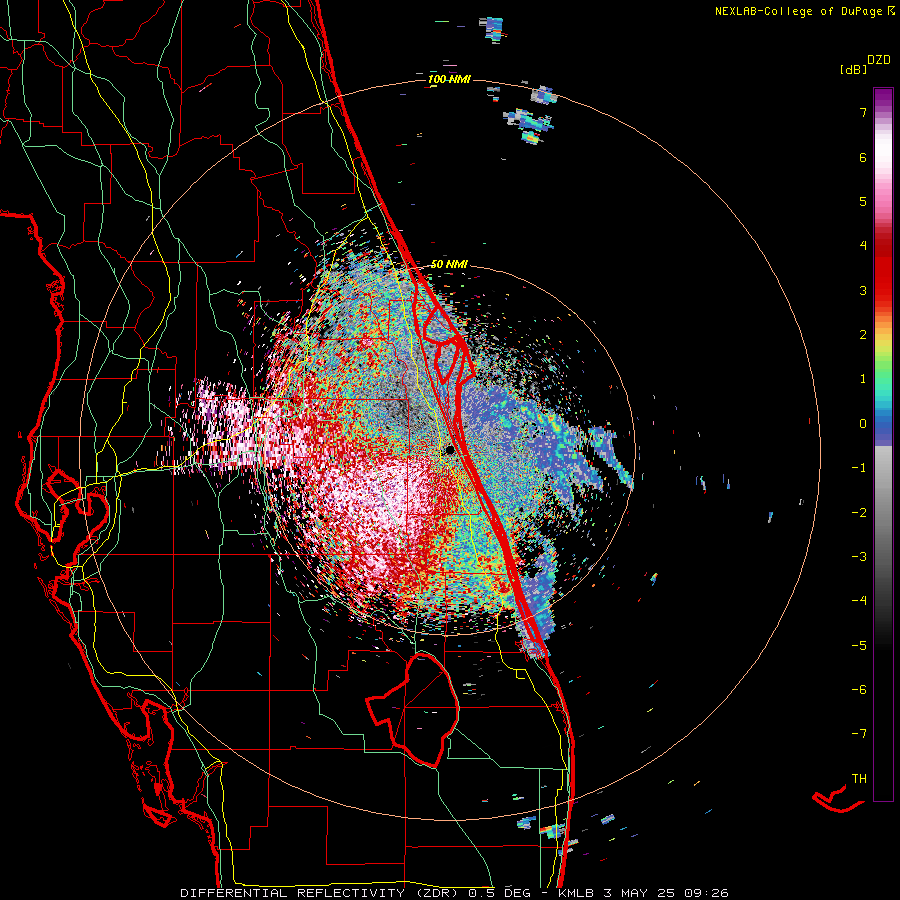Click the -7 value on the scale
Screen dimensions: 900x900
[859, 734]
